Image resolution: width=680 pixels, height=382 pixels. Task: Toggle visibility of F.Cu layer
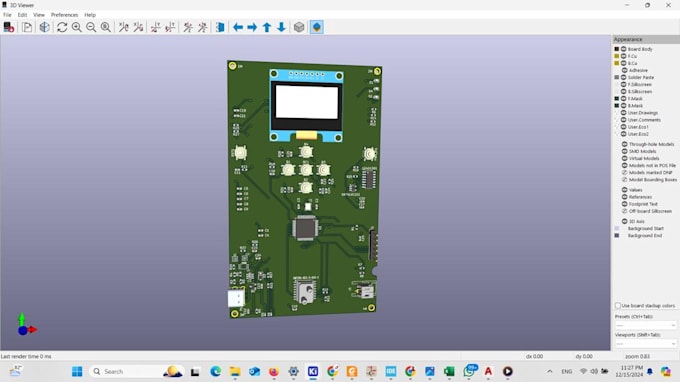[x=624, y=56]
